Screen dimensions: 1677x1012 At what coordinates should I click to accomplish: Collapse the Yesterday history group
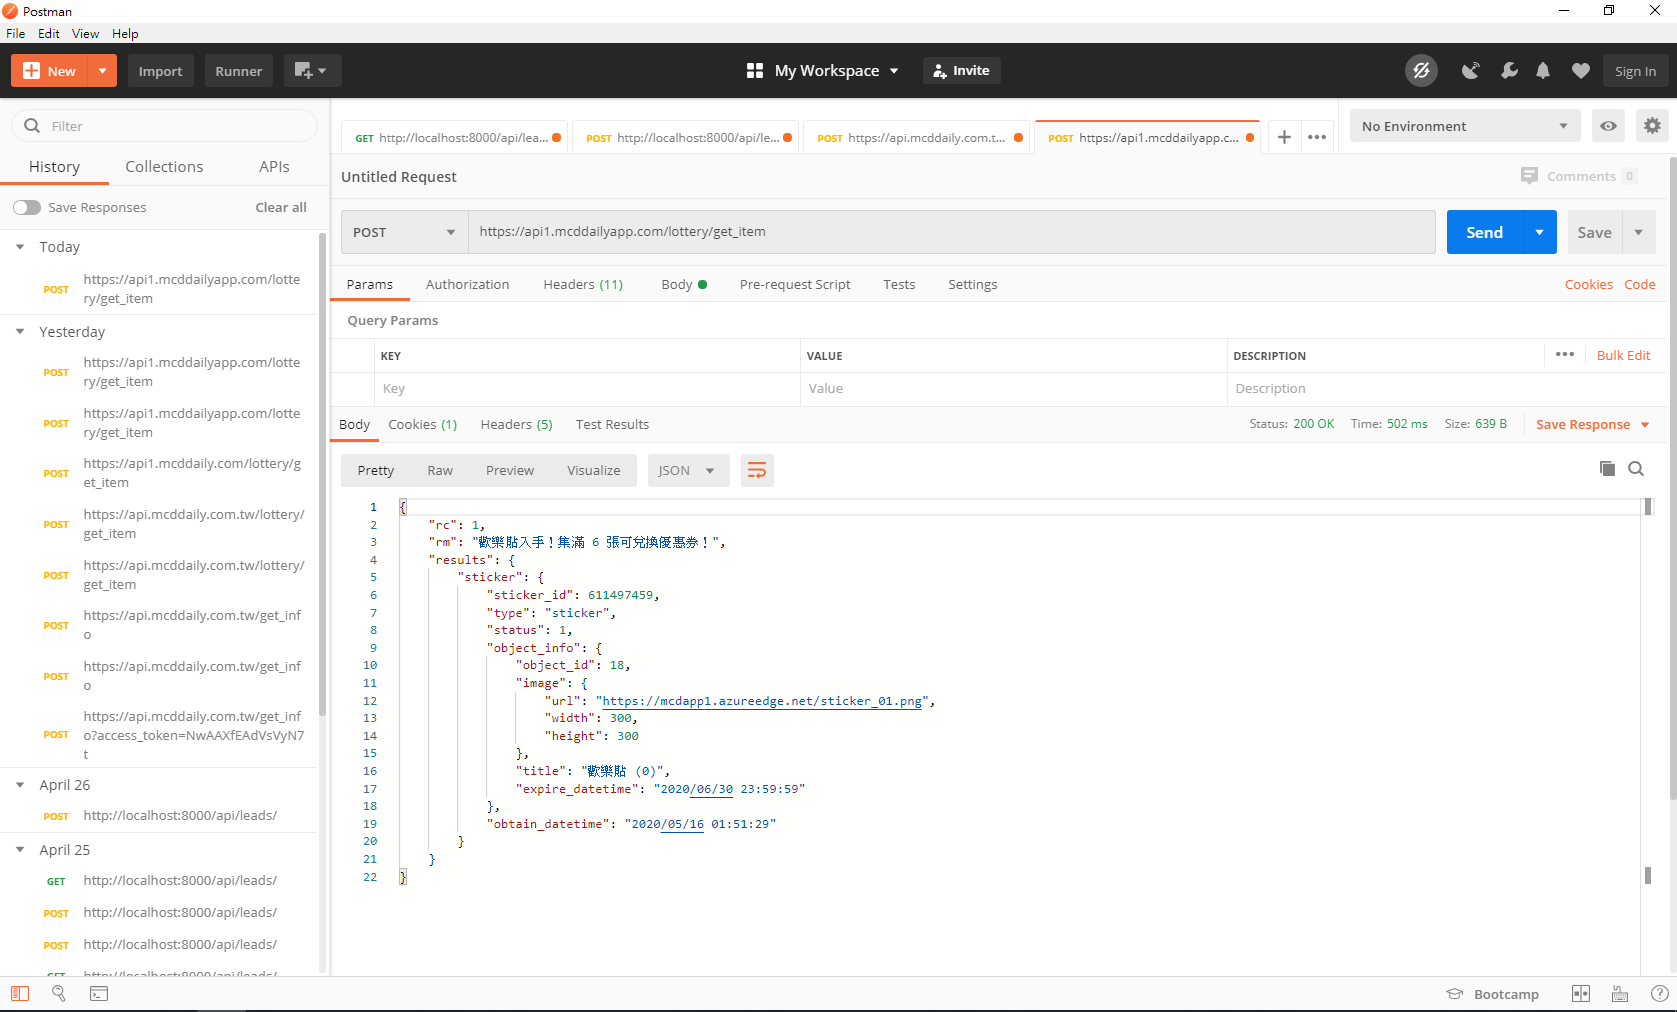[20, 332]
